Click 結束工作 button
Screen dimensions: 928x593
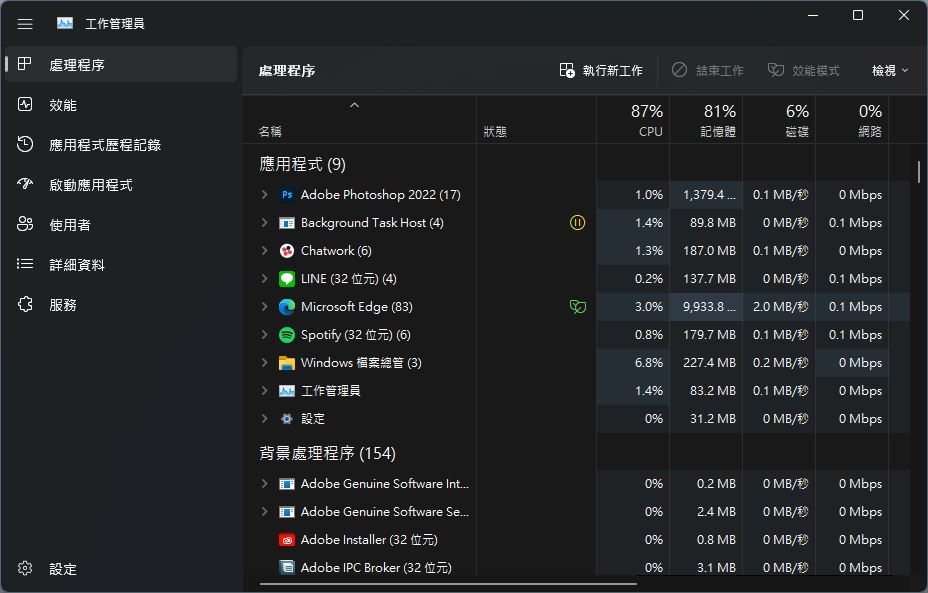pos(708,71)
